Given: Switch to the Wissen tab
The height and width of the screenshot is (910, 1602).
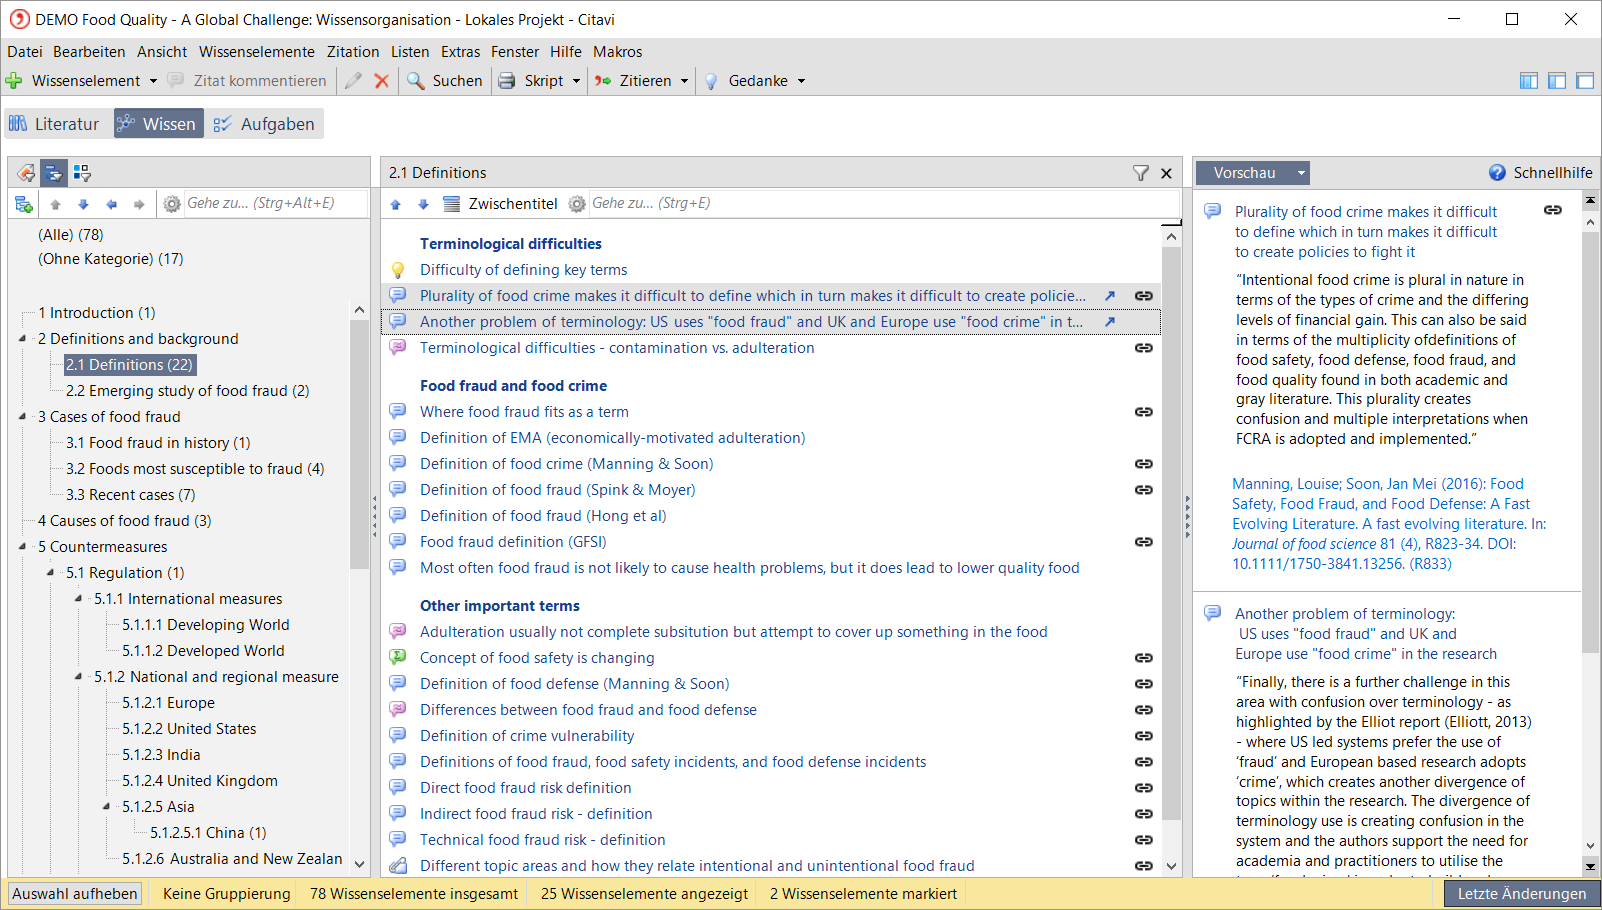Looking at the screenshot, I should point(158,124).
